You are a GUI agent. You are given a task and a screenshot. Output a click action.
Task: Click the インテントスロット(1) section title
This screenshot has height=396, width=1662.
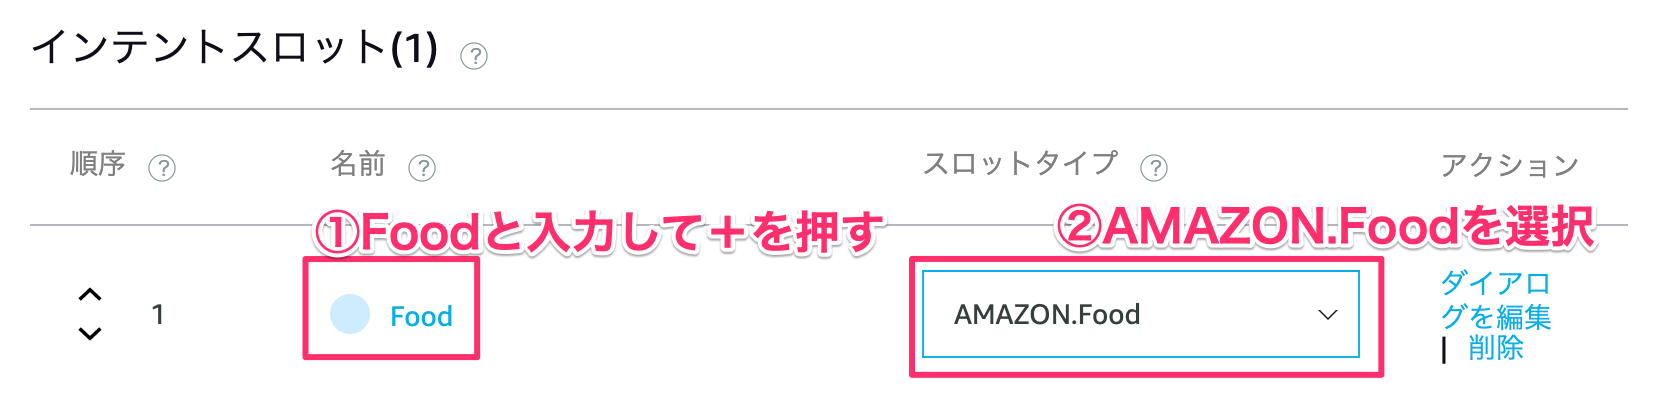[x=234, y=48]
